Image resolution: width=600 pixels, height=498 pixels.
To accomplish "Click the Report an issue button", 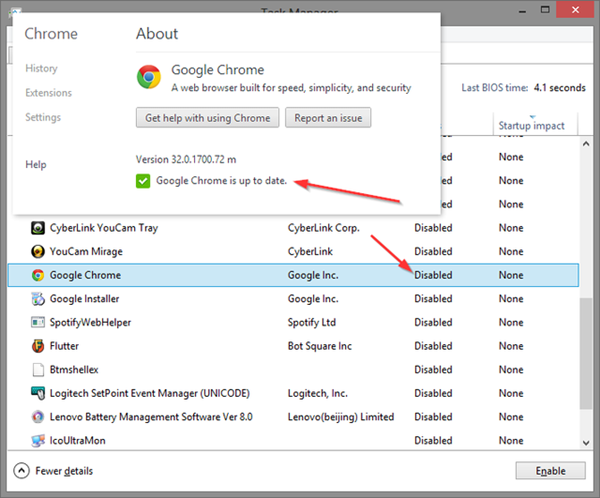I will click(328, 118).
